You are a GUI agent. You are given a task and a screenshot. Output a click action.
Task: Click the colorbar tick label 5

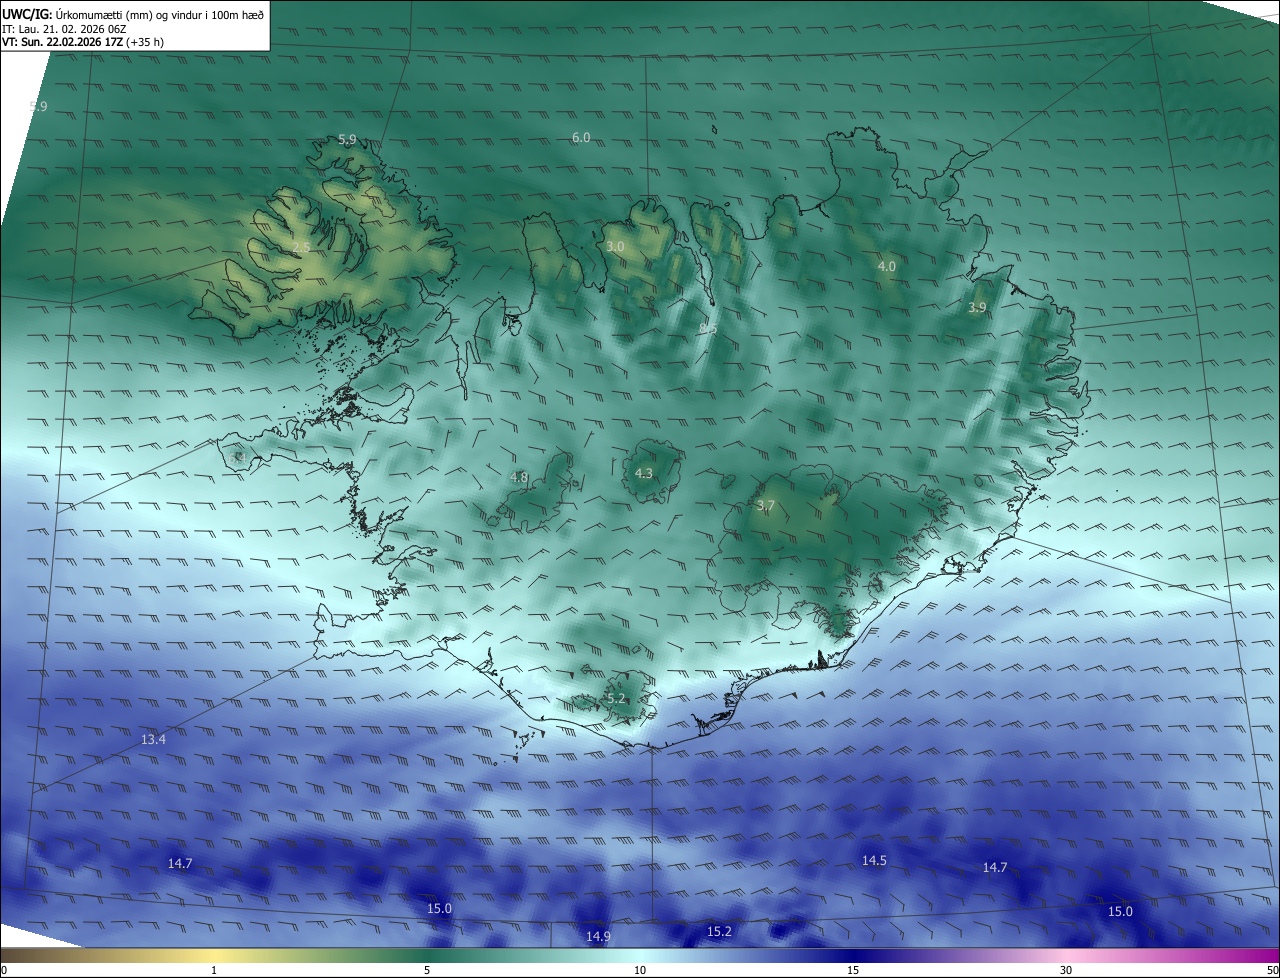[427, 970]
